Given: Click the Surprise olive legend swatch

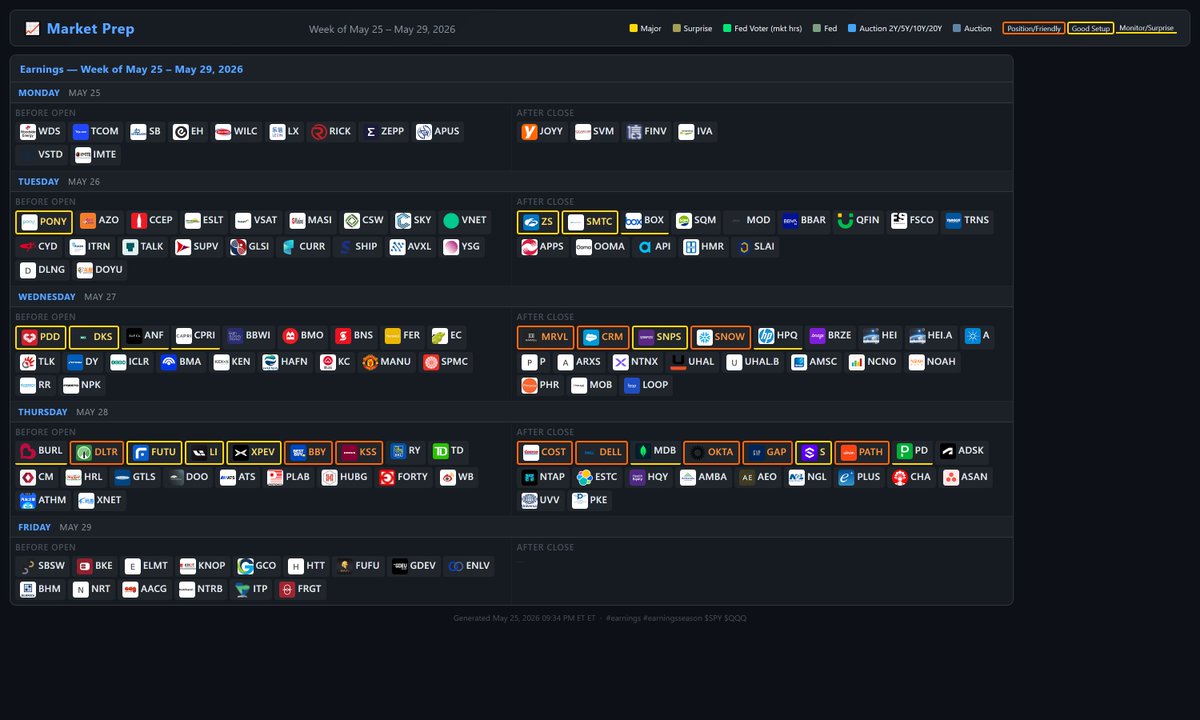Looking at the screenshot, I should coord(675,29).
